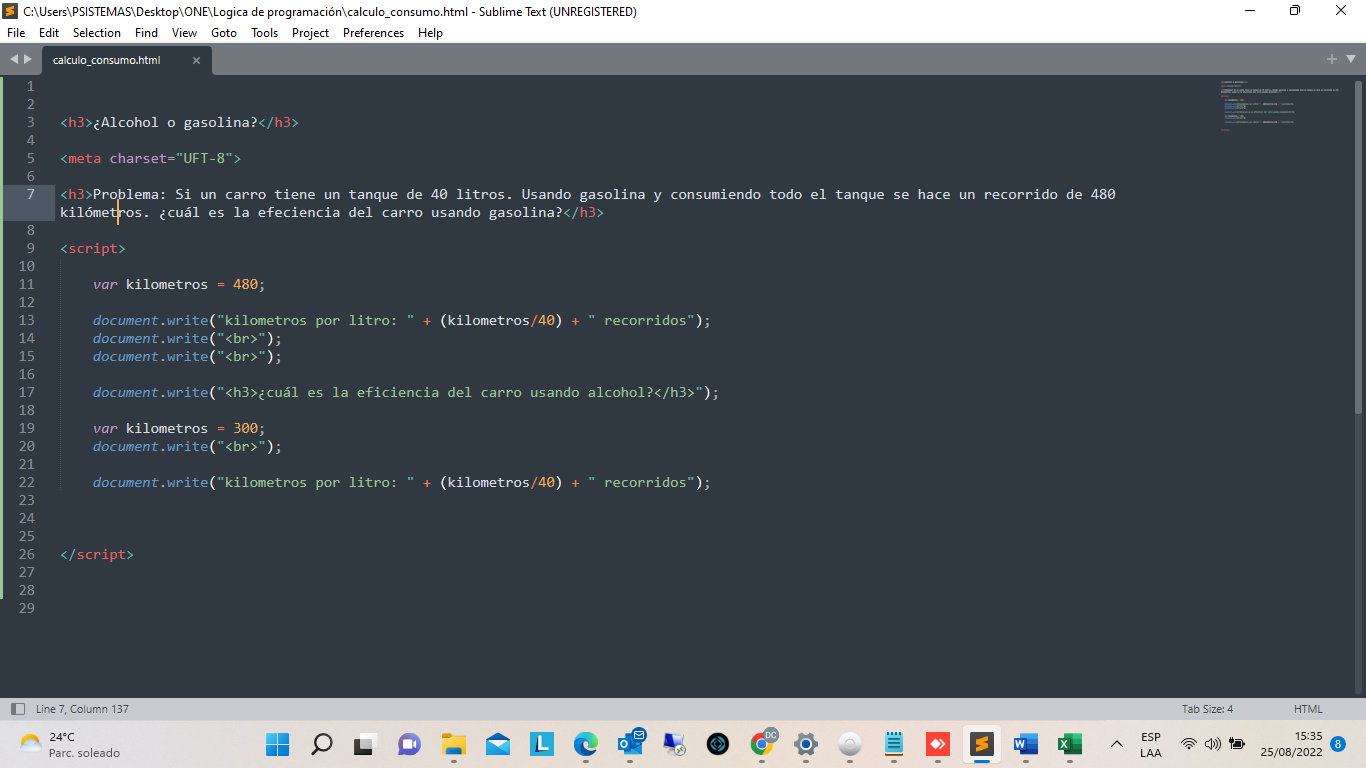Open the 24°C weather widget
This screenshot has height=768, width=1366.
pos(70,744)
